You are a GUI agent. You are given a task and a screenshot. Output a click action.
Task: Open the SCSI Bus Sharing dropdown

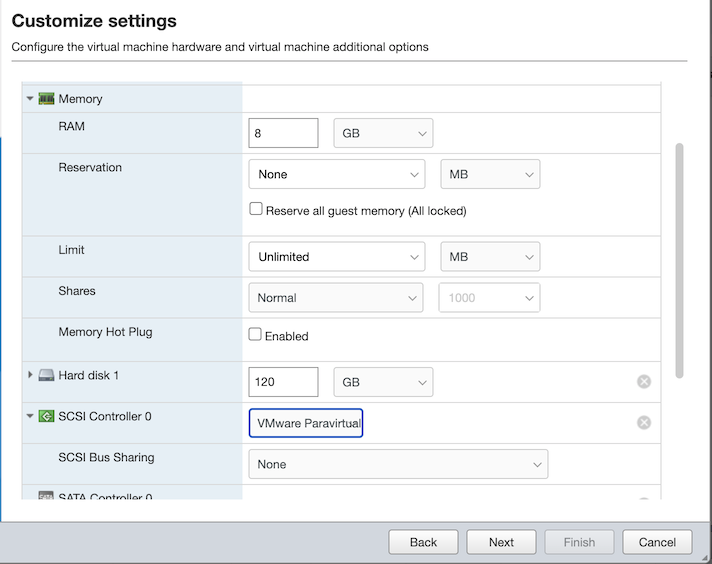coord(398,464)
